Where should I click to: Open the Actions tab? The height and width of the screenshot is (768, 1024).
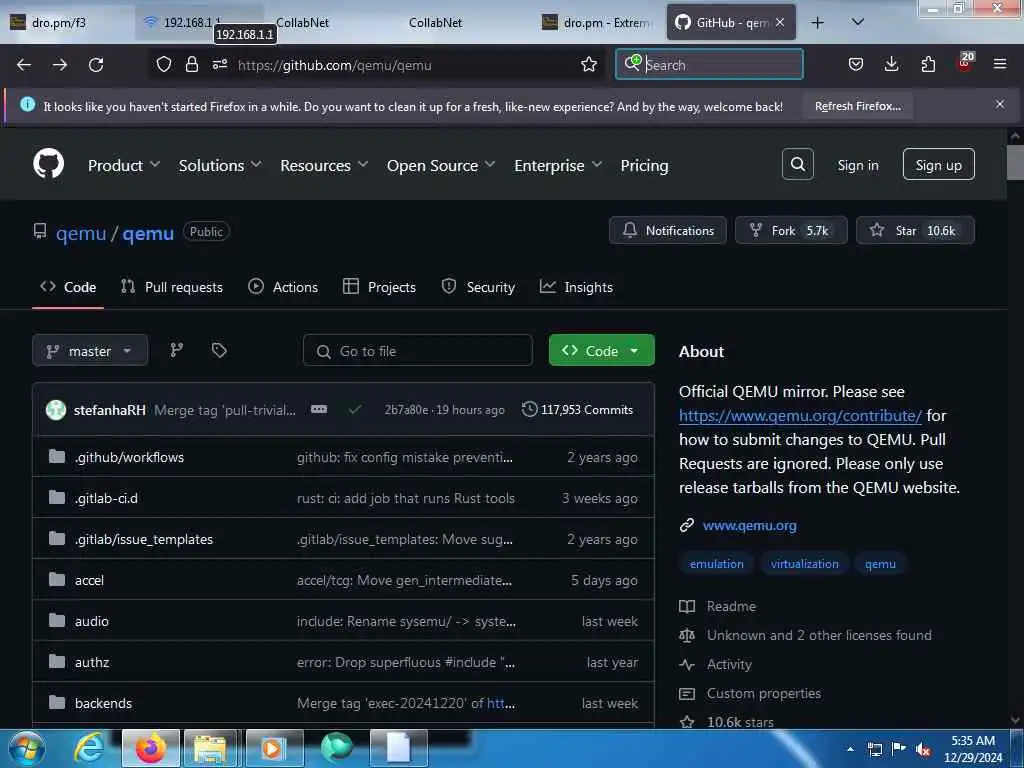[283, 287]
